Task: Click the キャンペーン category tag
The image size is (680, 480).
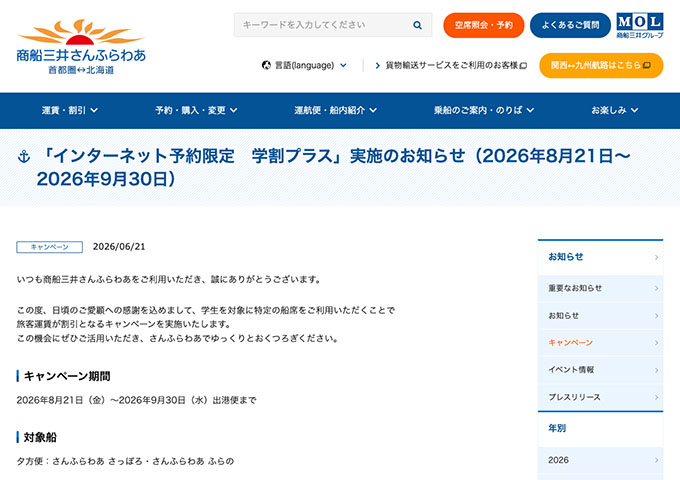Action: tap(49, 247)
